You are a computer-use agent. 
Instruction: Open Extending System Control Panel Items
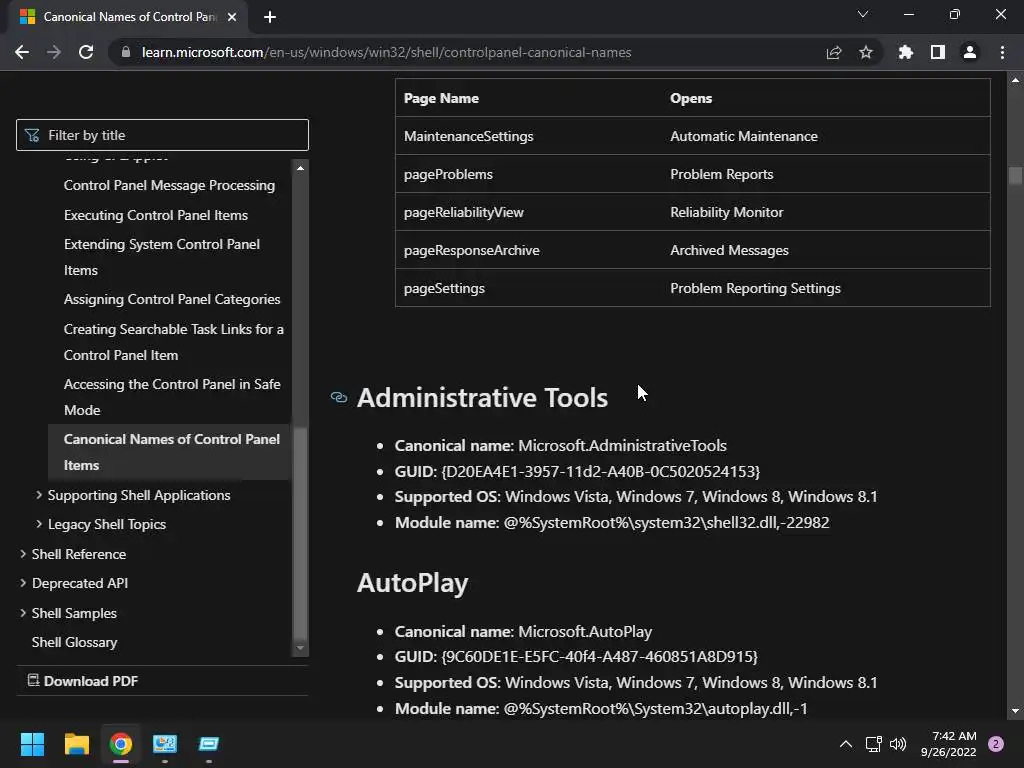pyautogui.click(x=161, y=257)
